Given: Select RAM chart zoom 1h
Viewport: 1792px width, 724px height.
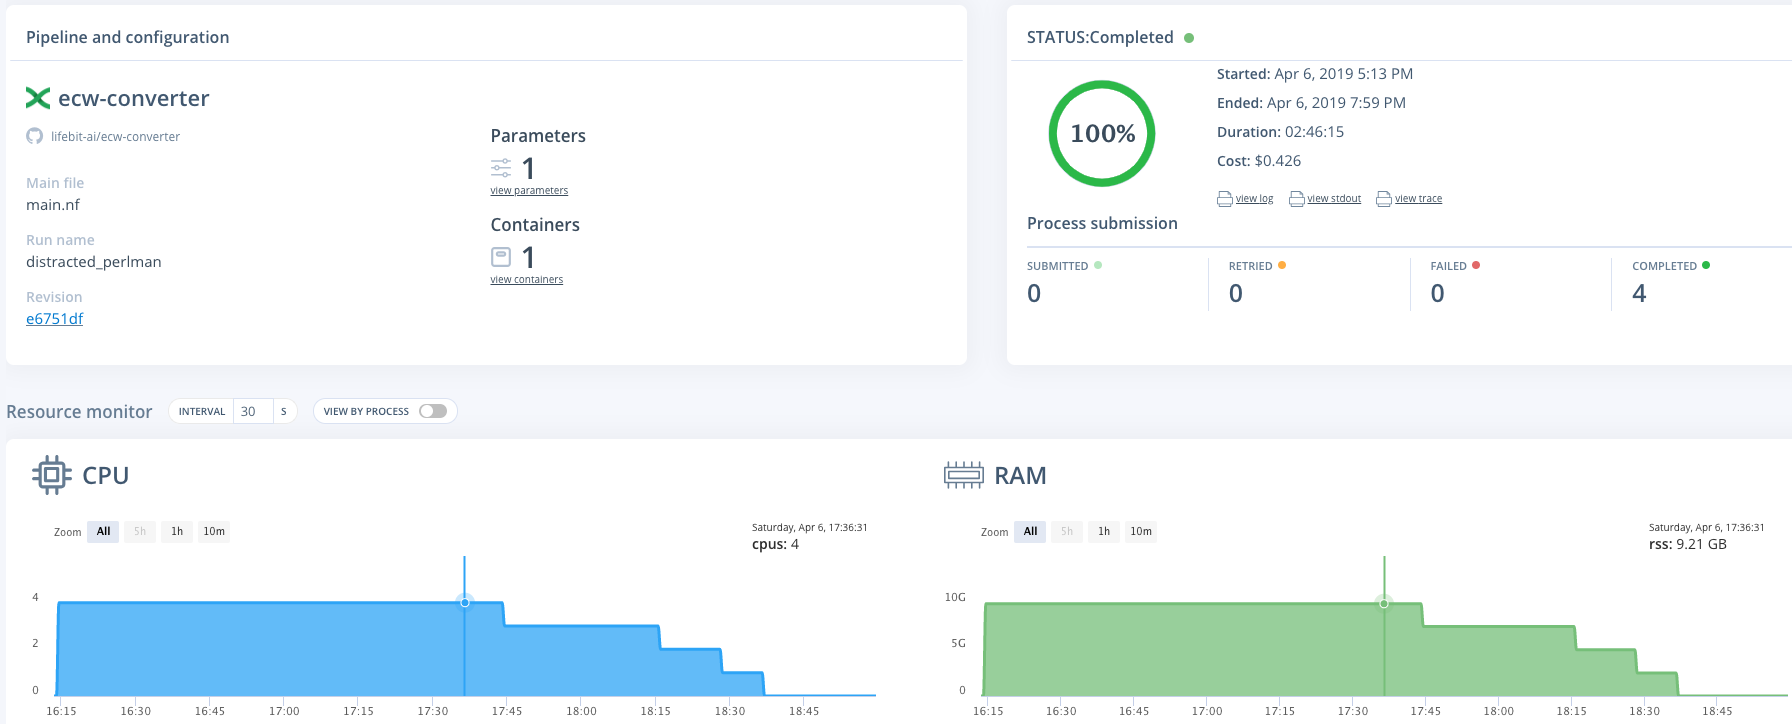Looking at the screenshot, I should (1104, 532).
